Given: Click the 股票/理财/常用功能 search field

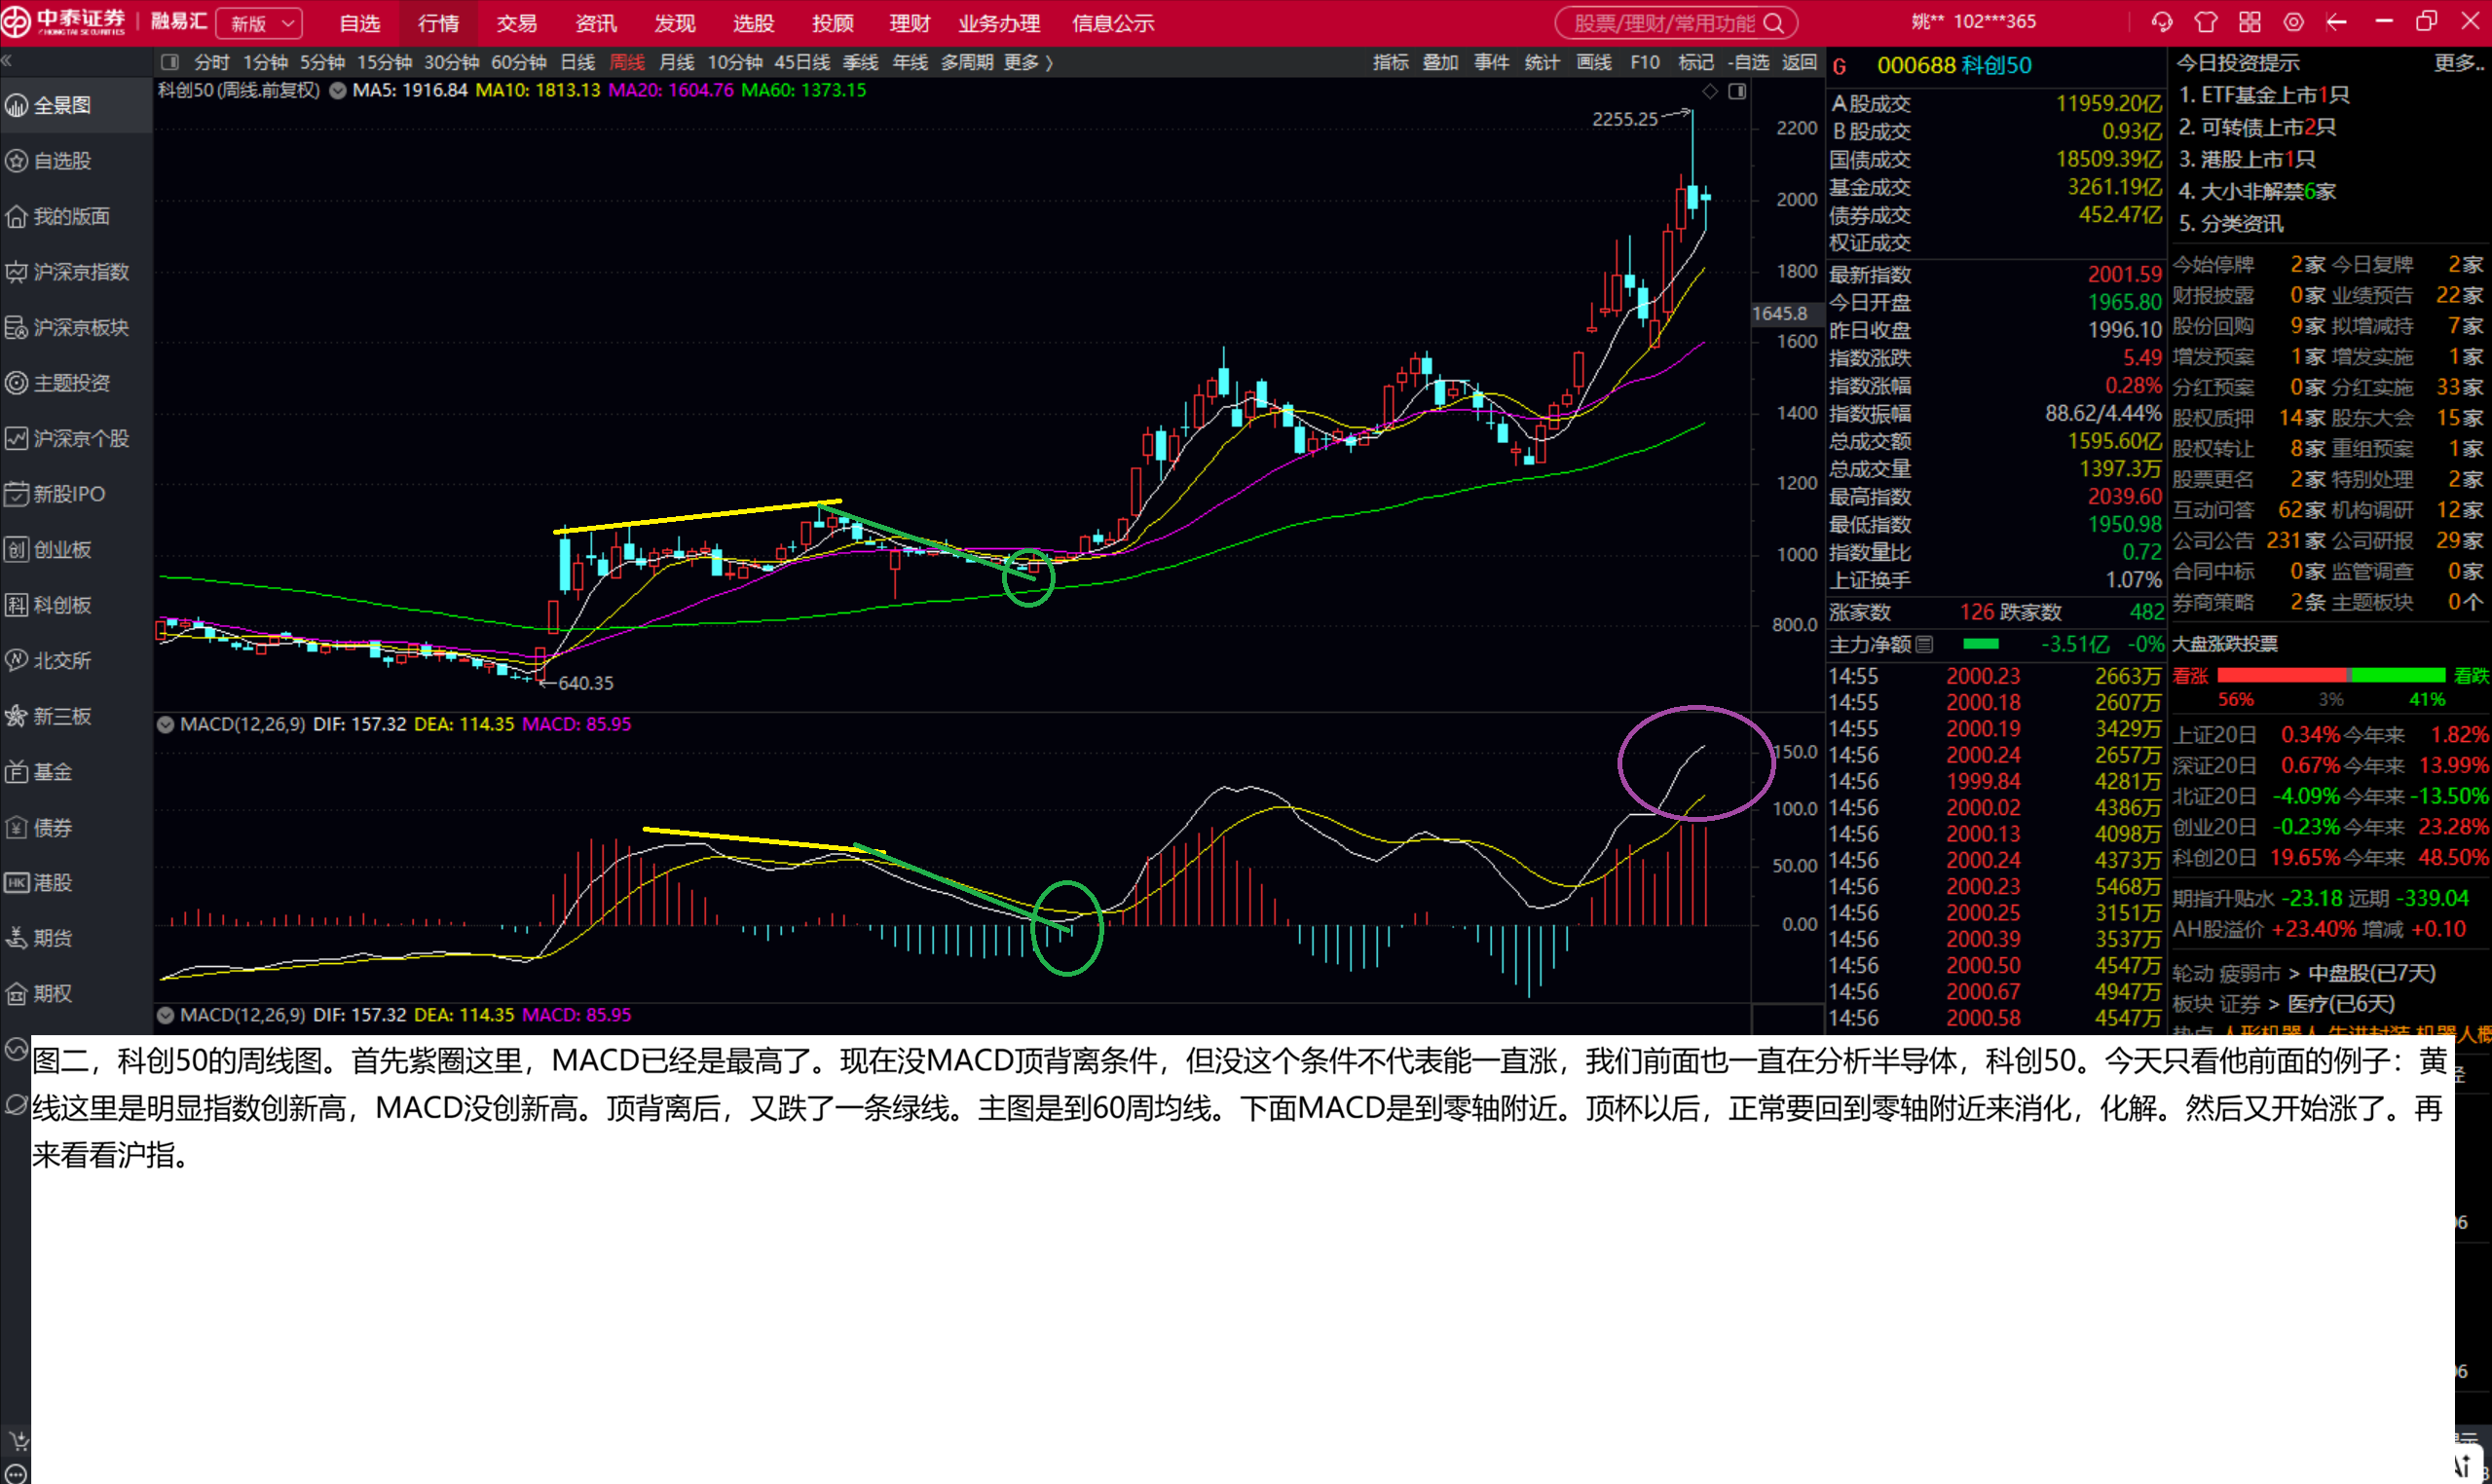Looking at the screenshot, I should point(1677,23).
